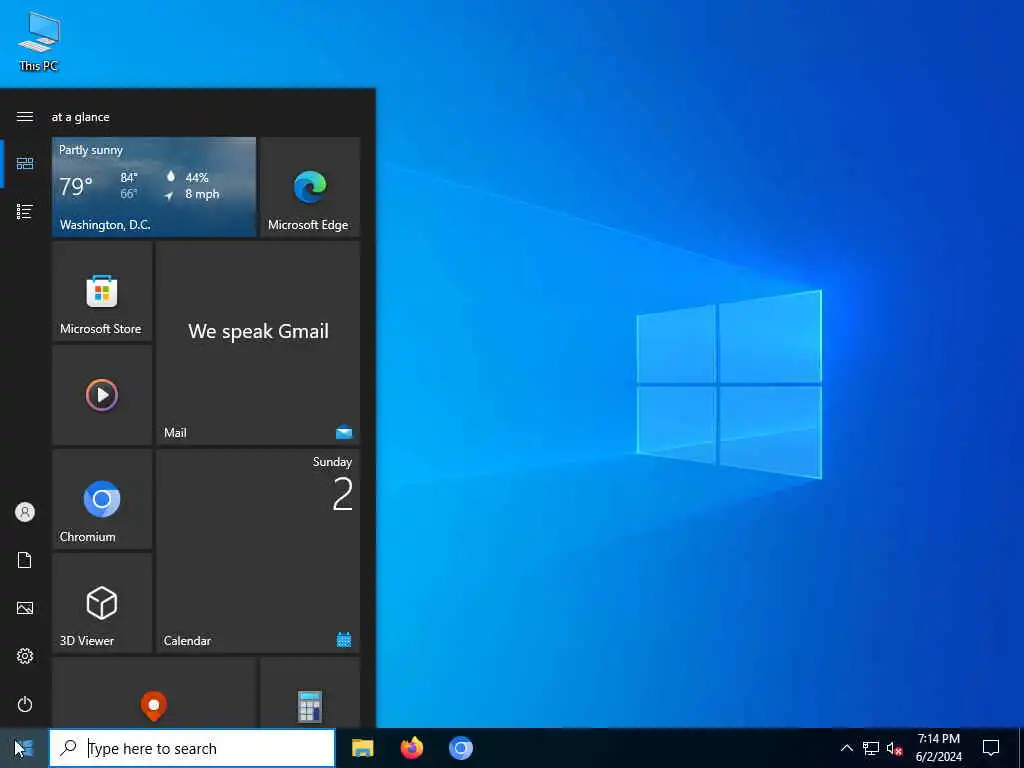Viewport: 1024px width, 768px height.
Task: Expand the Start menu hamburger button
Action: point(25,116)
